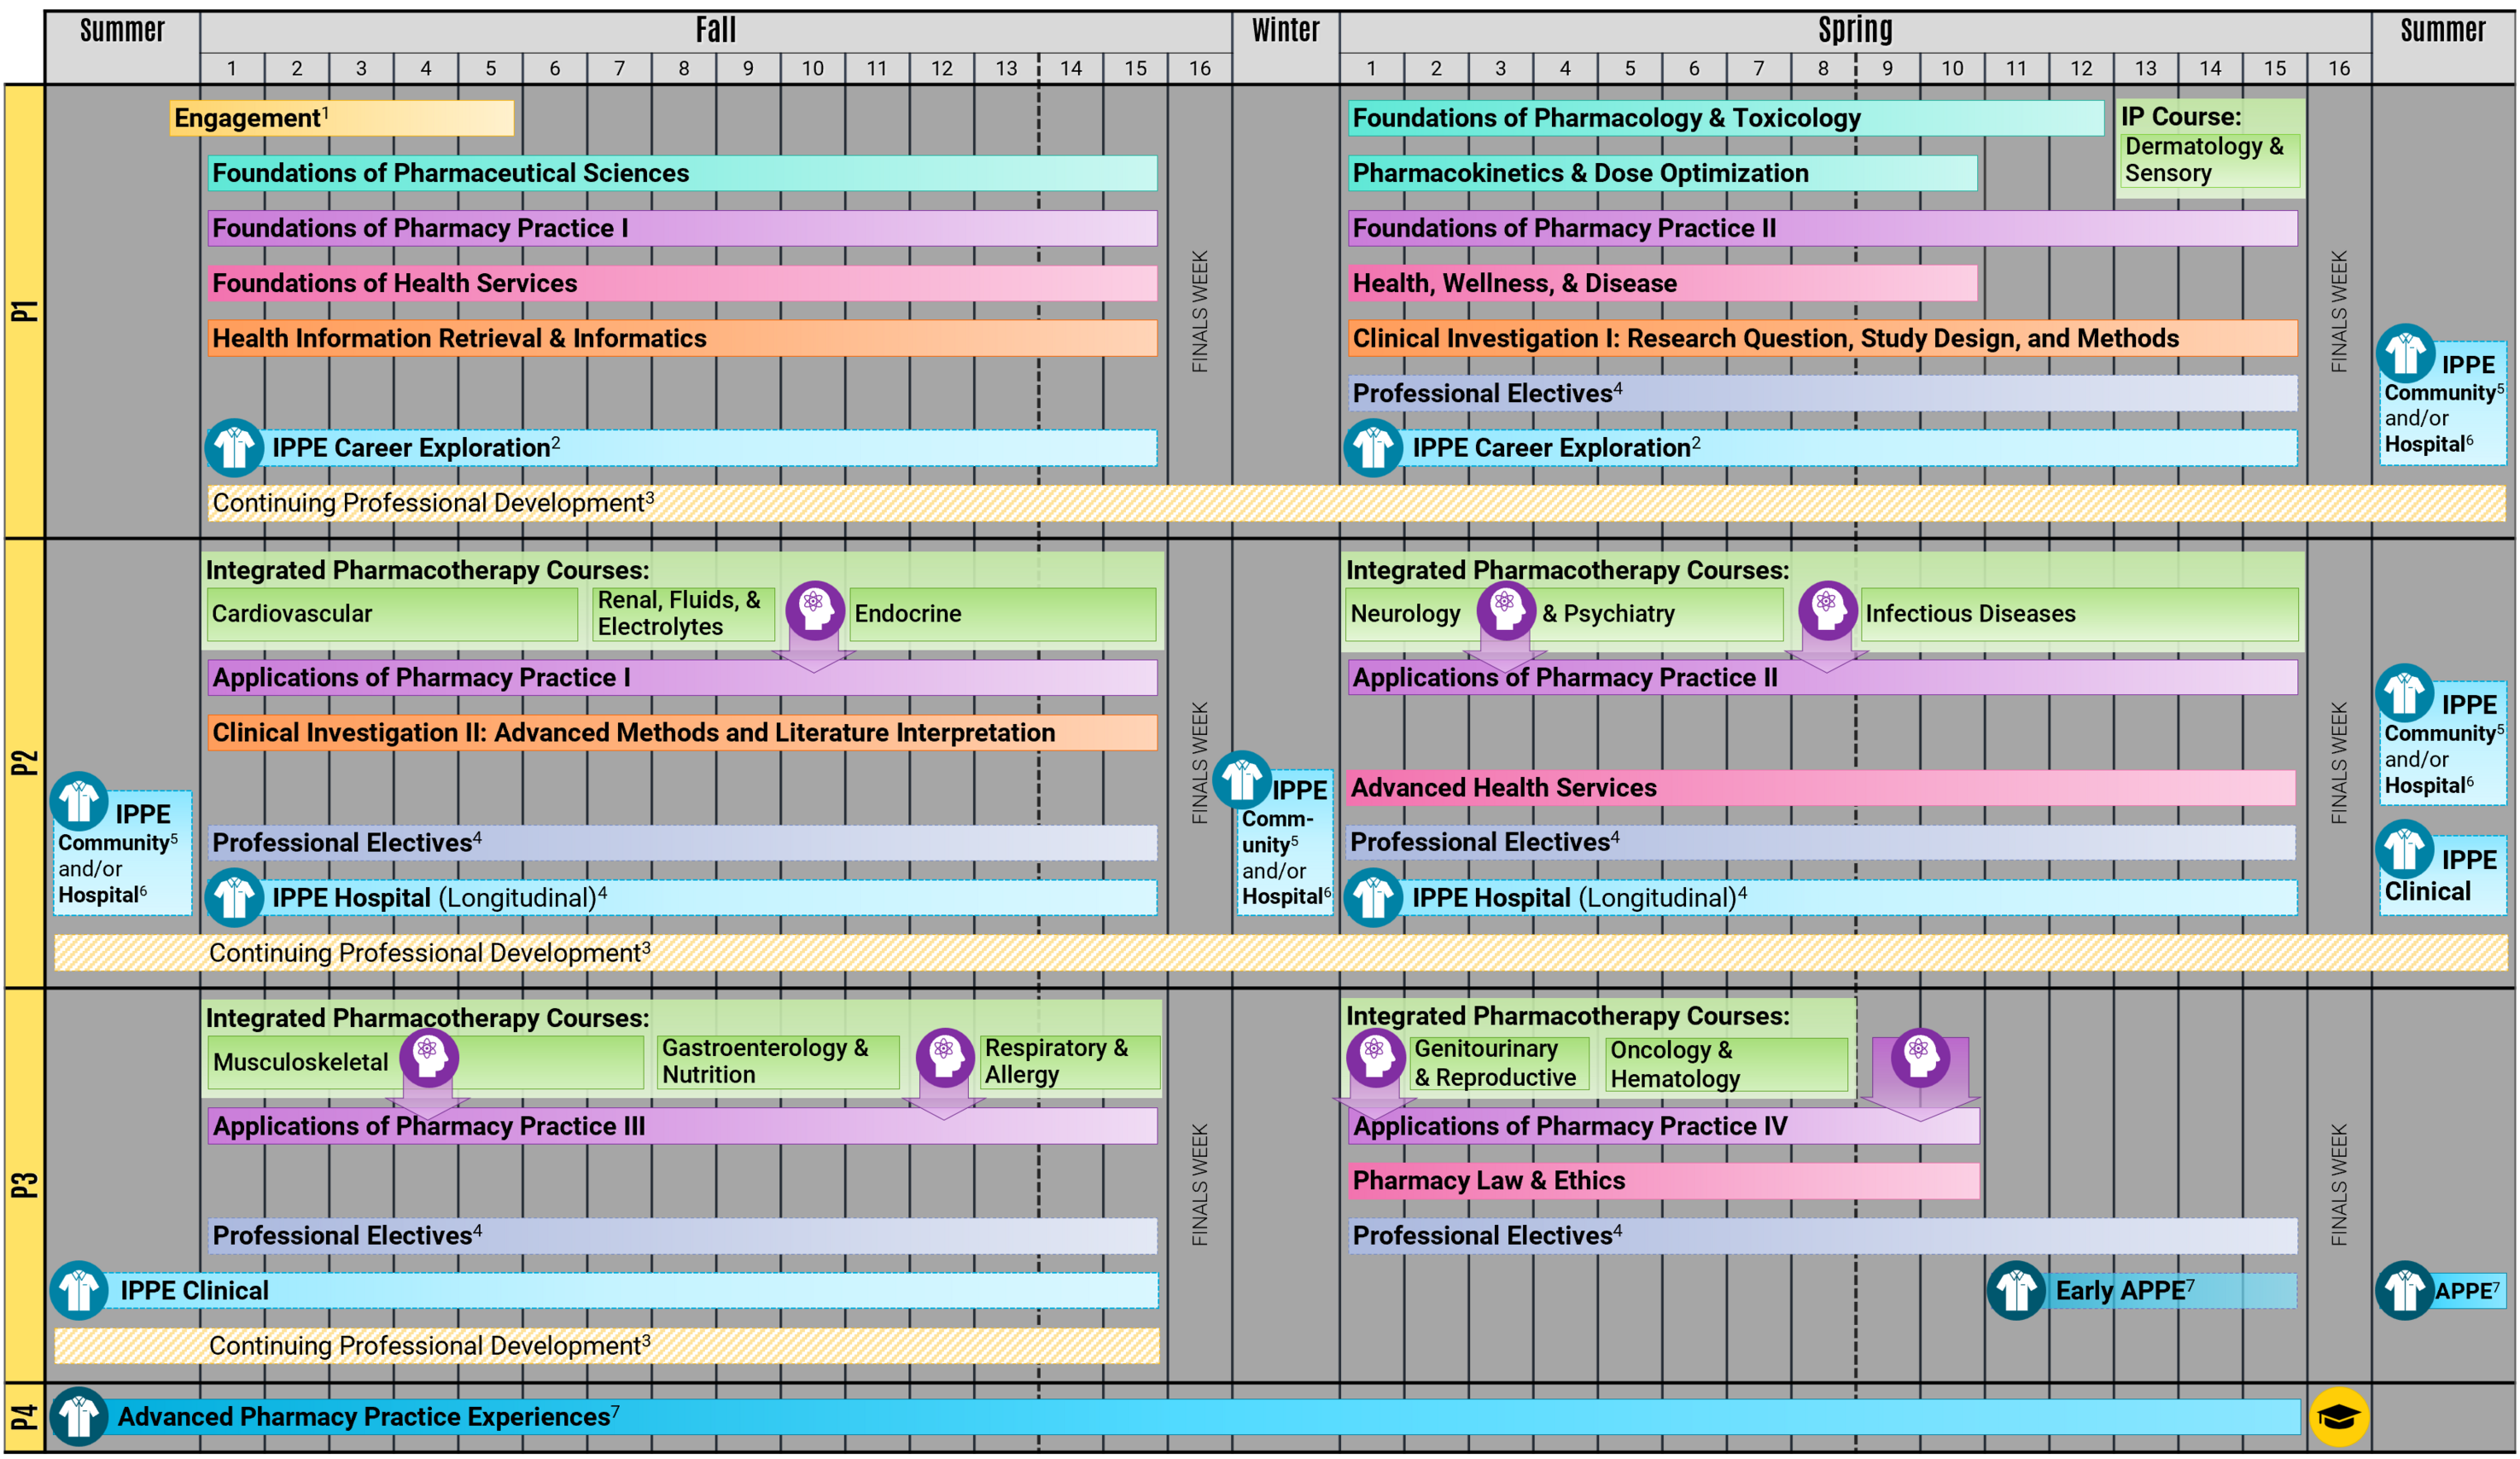This screenshot has height=1459, width=2520.
Task: Click lab coat icon on Advanced Pharmacy Practice Experiences
Action: (x=79, y=1416)
